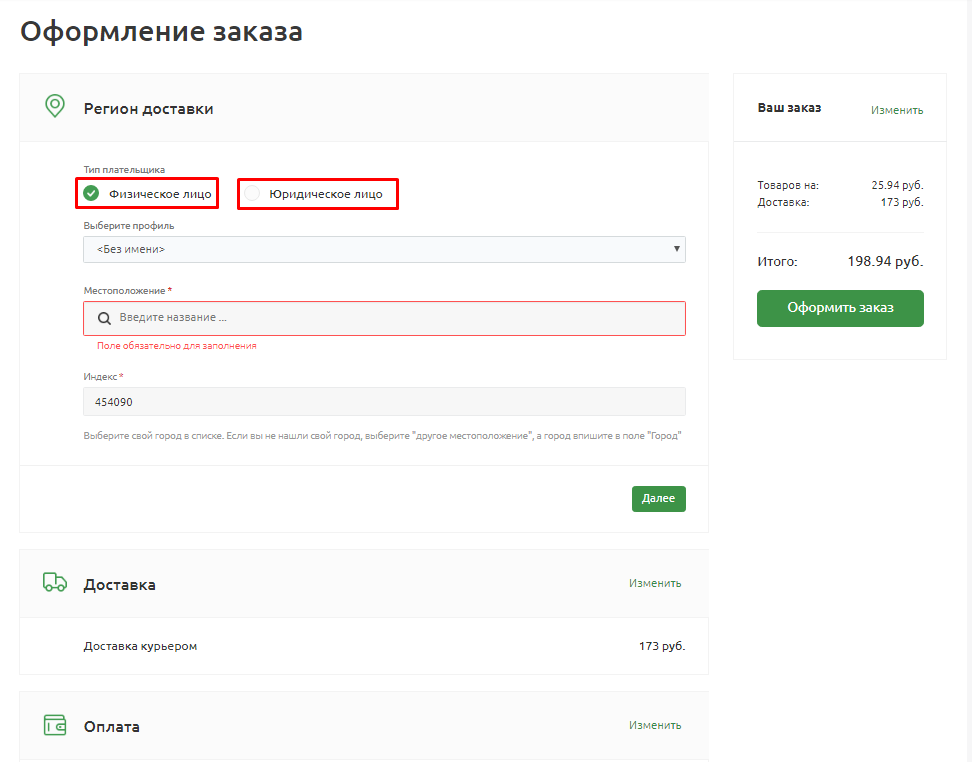Click the 173 руб. price in Доставка section
The width and height of the screenshot is (972, 762).
tap(662, 646)
